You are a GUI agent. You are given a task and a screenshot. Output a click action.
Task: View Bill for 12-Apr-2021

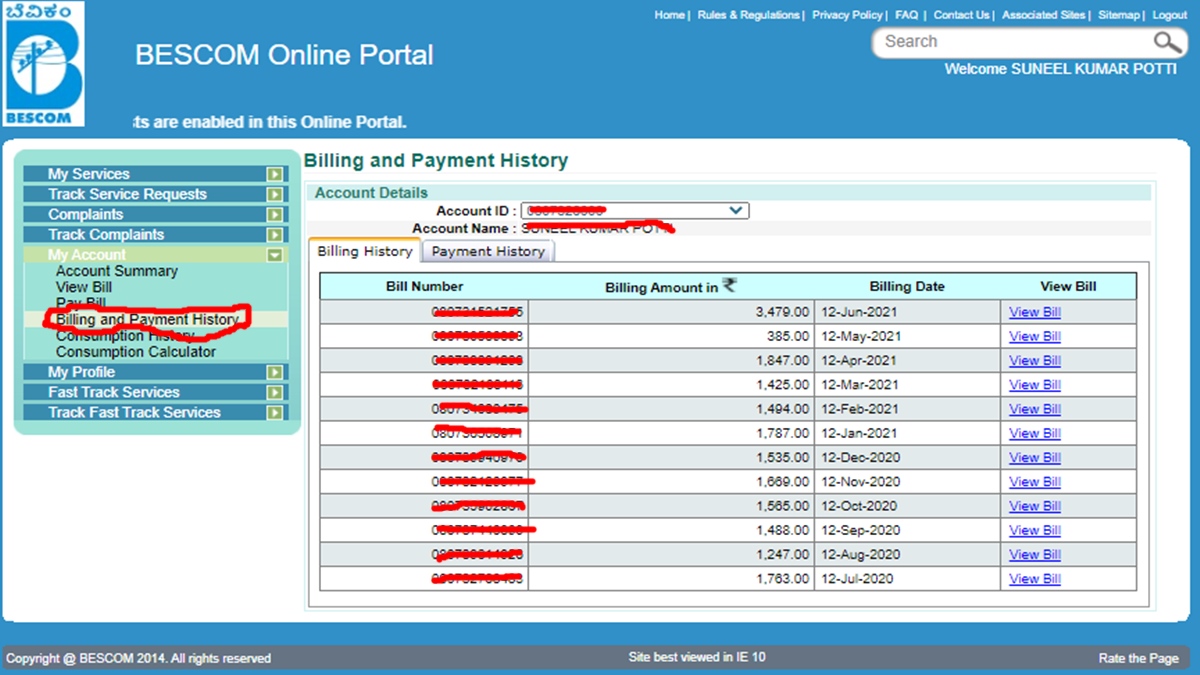pos(1035,360)
